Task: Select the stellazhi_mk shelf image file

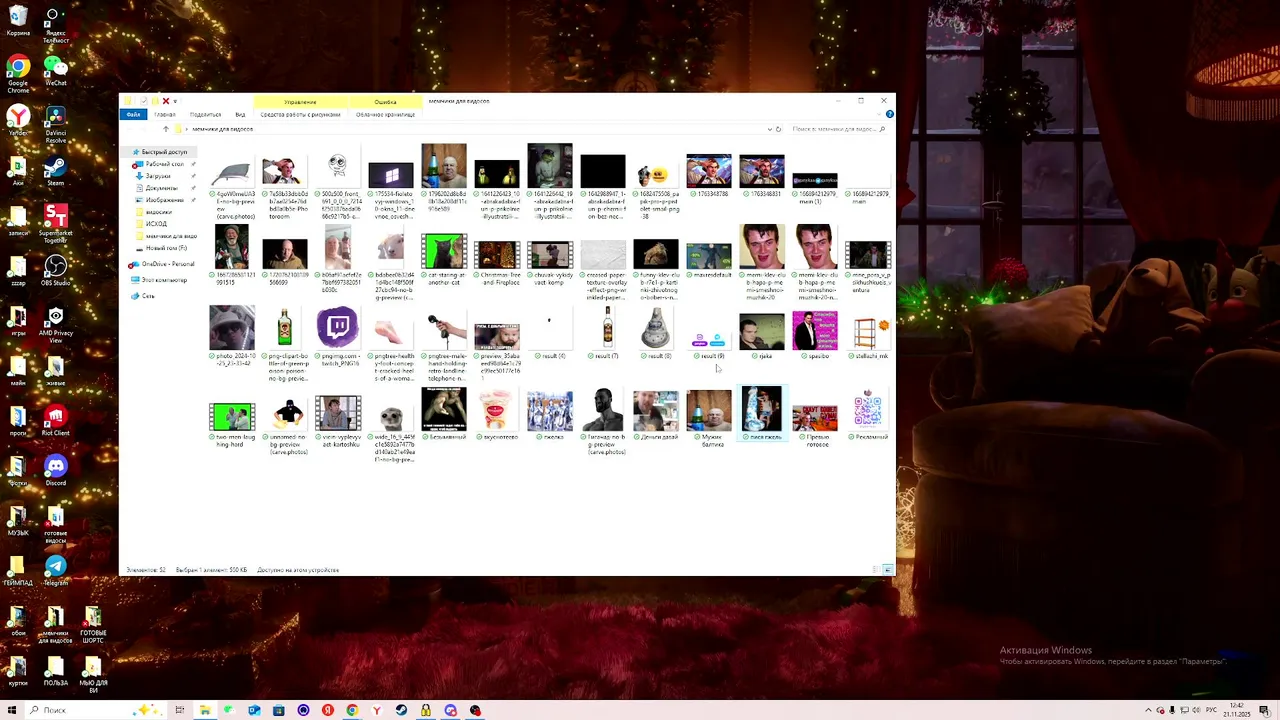Action: pos(868,335)
